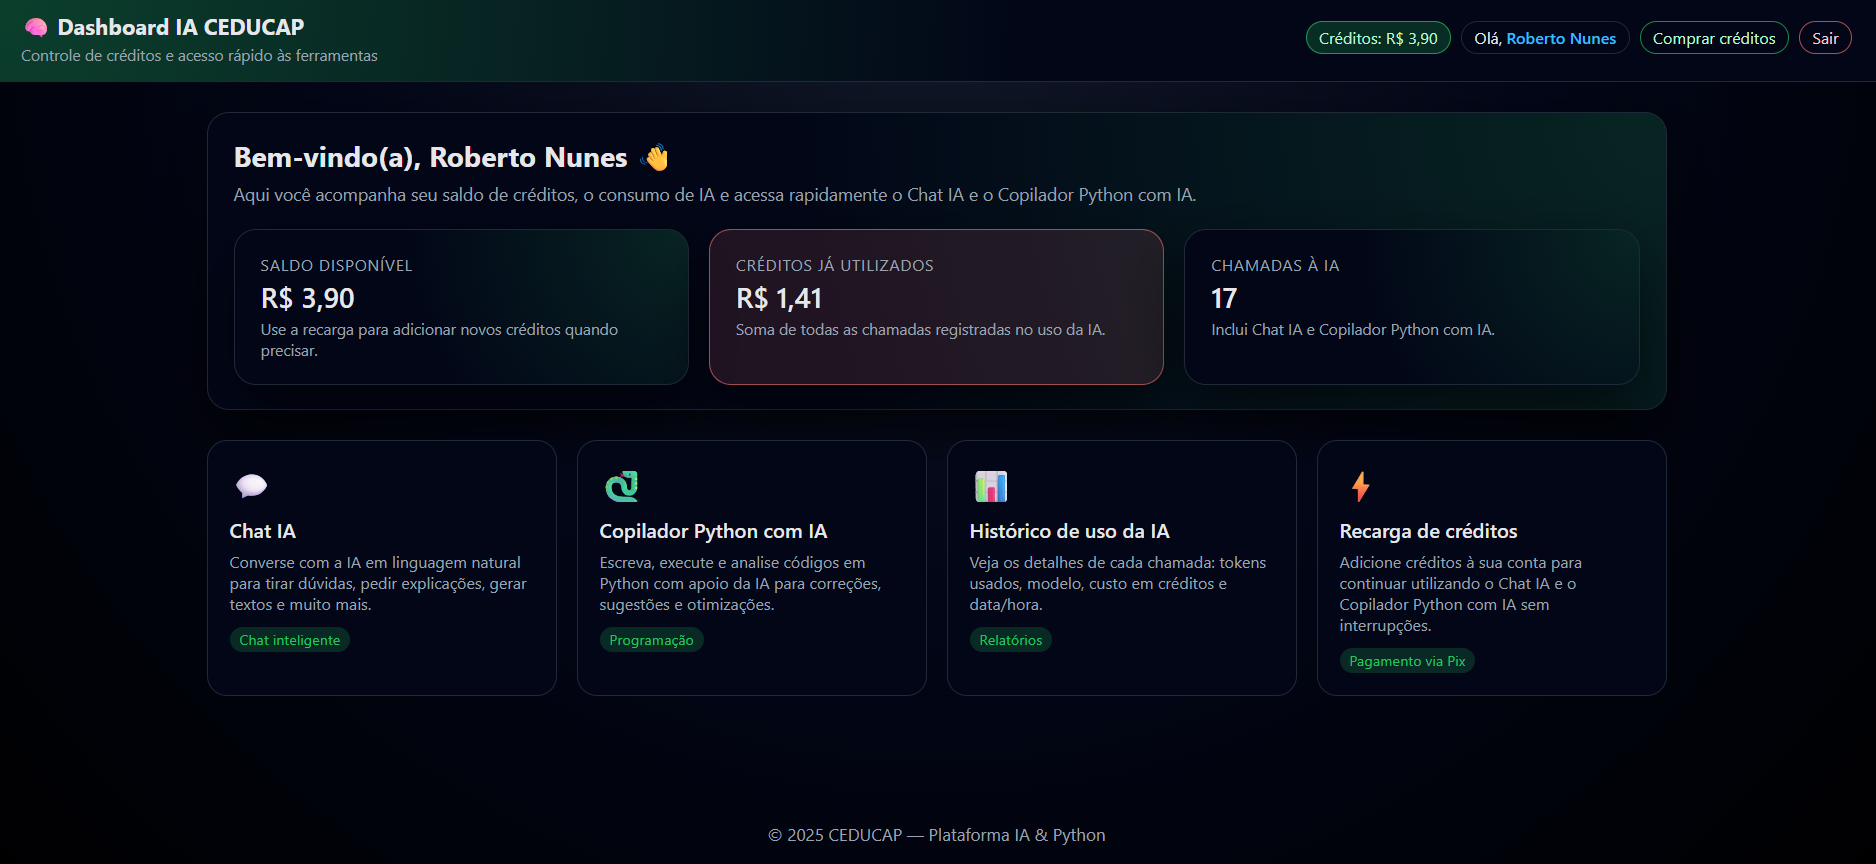Open the Roberto Nunes profile link
The height and width of the screenshot is (864, 1876).
pos(1561,38)
